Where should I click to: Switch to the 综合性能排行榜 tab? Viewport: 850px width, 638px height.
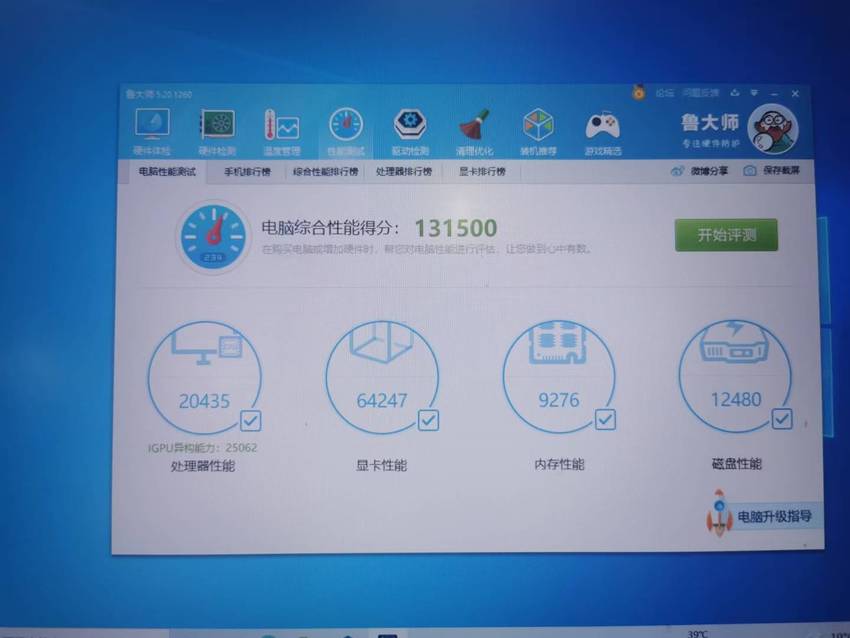[x=326, y=172]
